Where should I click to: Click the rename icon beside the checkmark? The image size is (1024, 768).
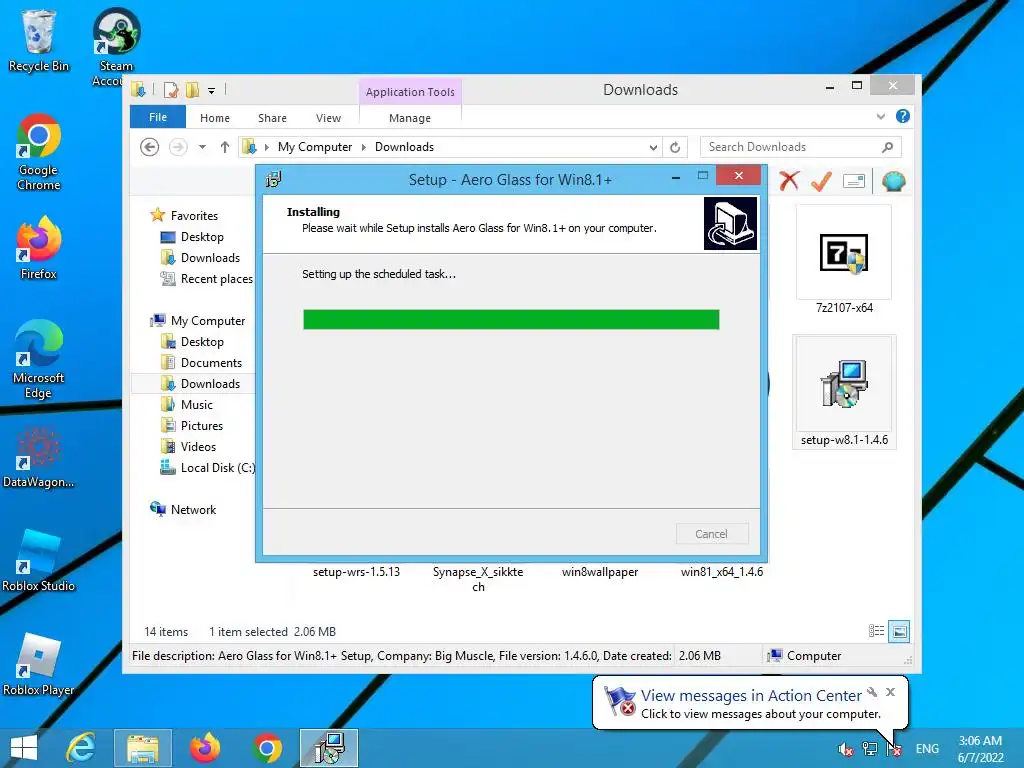tap(854, 181)
